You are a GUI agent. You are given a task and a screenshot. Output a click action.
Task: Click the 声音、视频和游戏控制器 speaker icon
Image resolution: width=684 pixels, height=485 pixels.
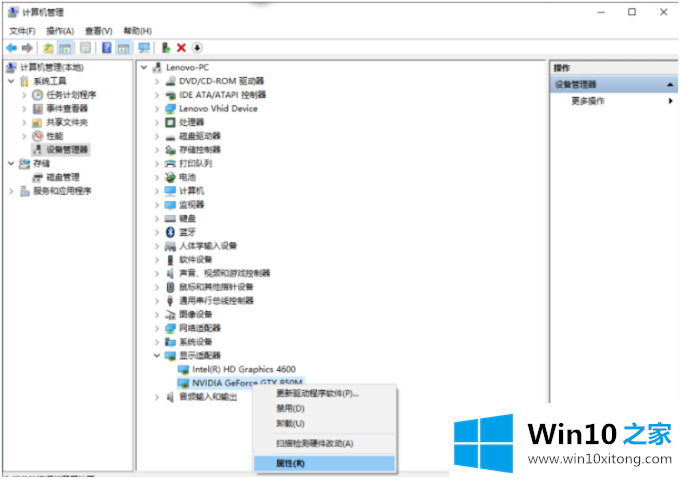pyautogui.click(x=171, y=273)
